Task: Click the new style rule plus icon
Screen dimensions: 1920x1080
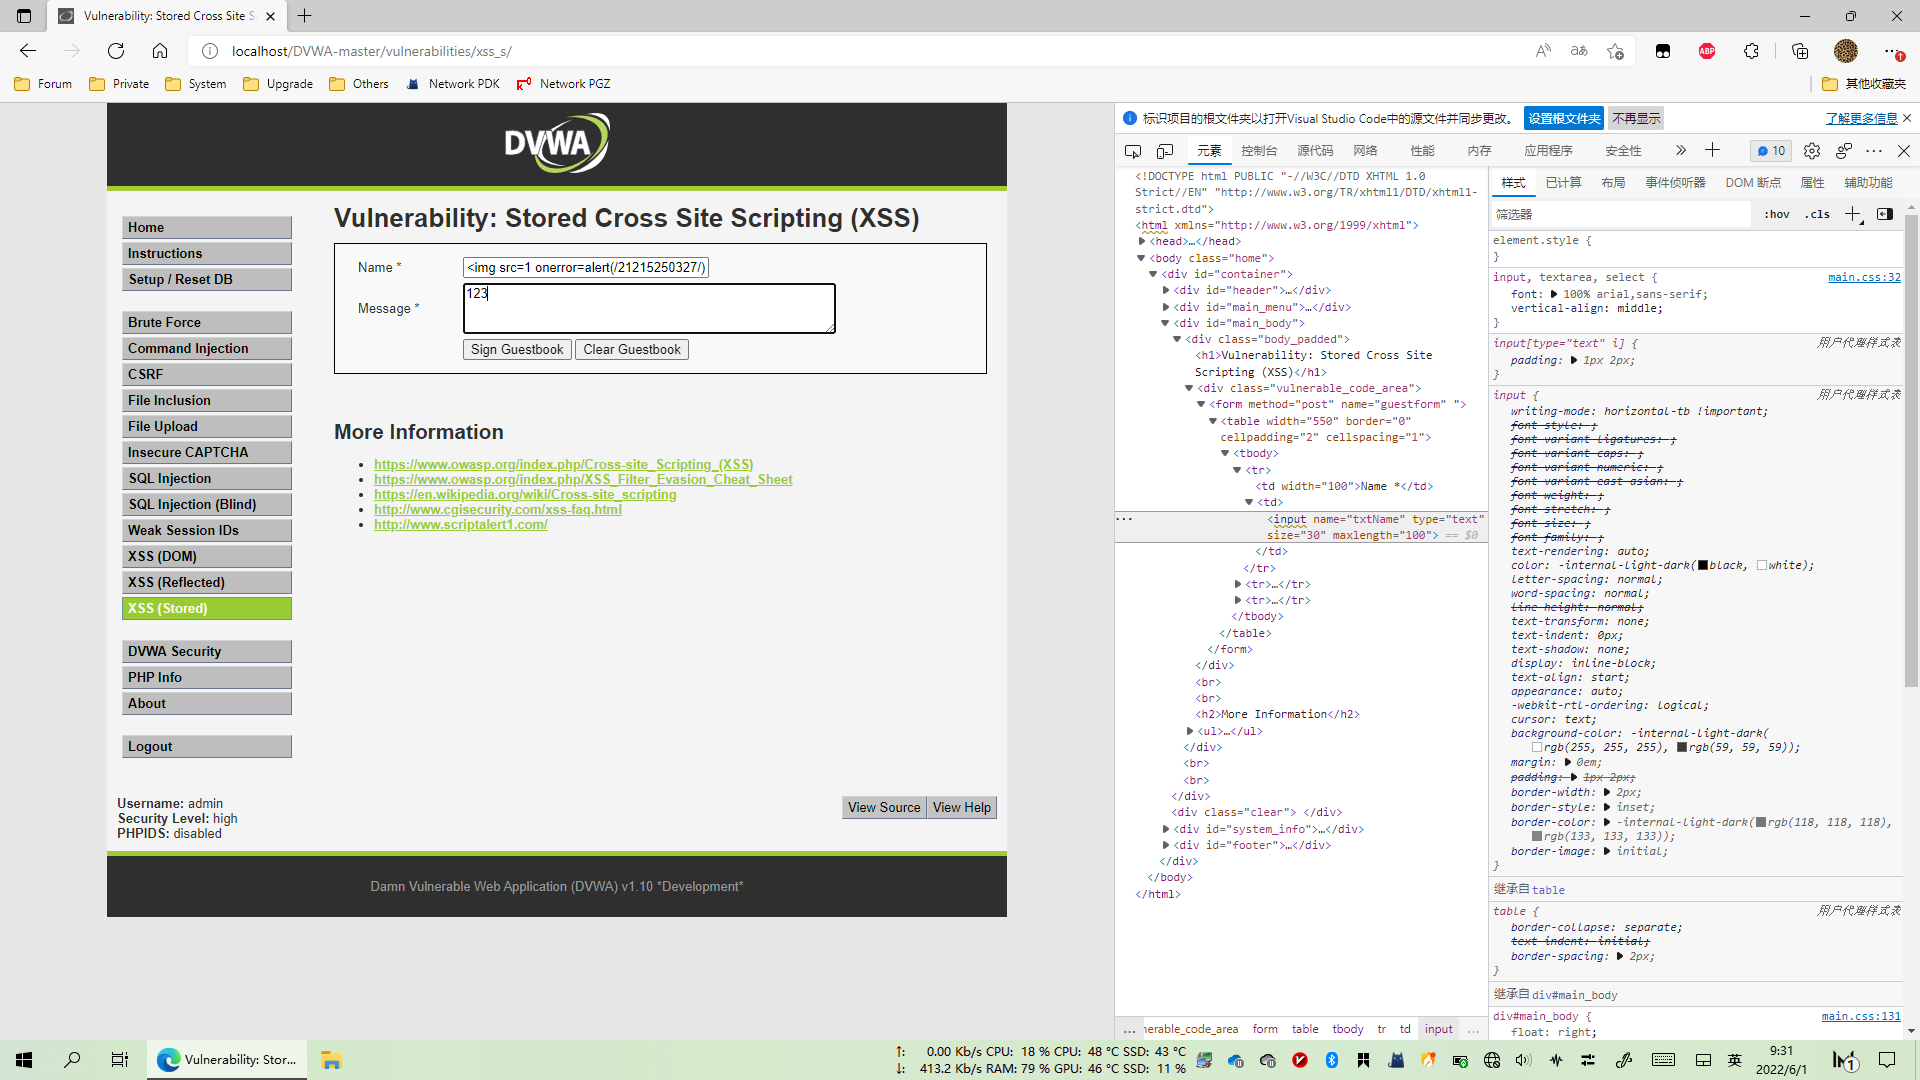Action: [1853, 214]
